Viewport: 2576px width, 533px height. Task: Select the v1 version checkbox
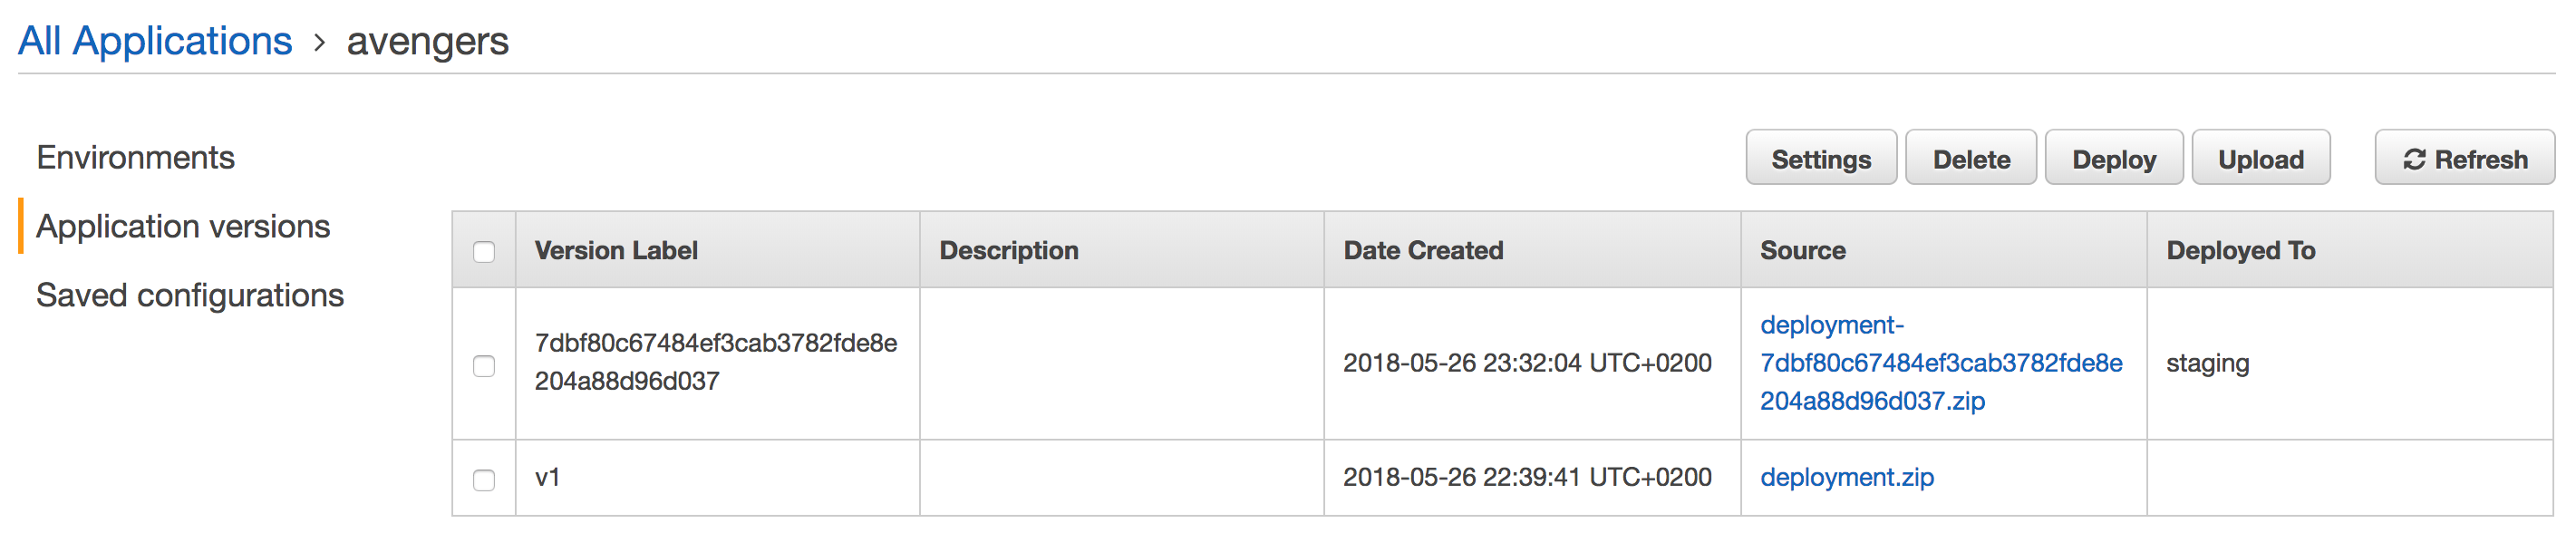pos(484,479)
